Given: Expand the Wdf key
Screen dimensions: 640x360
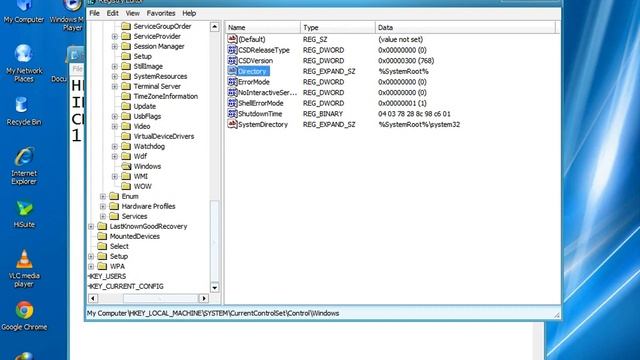Looking at the screenshot, I should tap(115, 157).
